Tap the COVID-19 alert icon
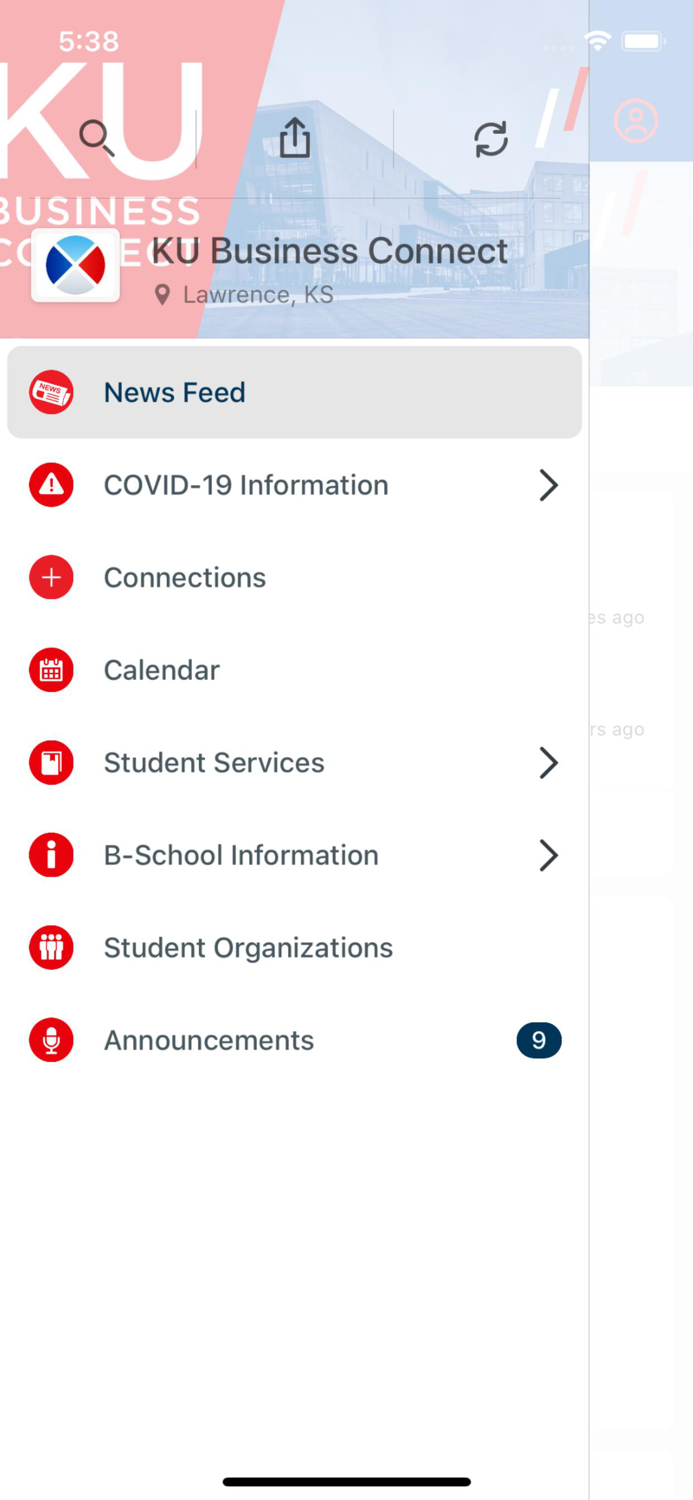This screenshot has width=693, height=1500. click(x=51, y=485)
